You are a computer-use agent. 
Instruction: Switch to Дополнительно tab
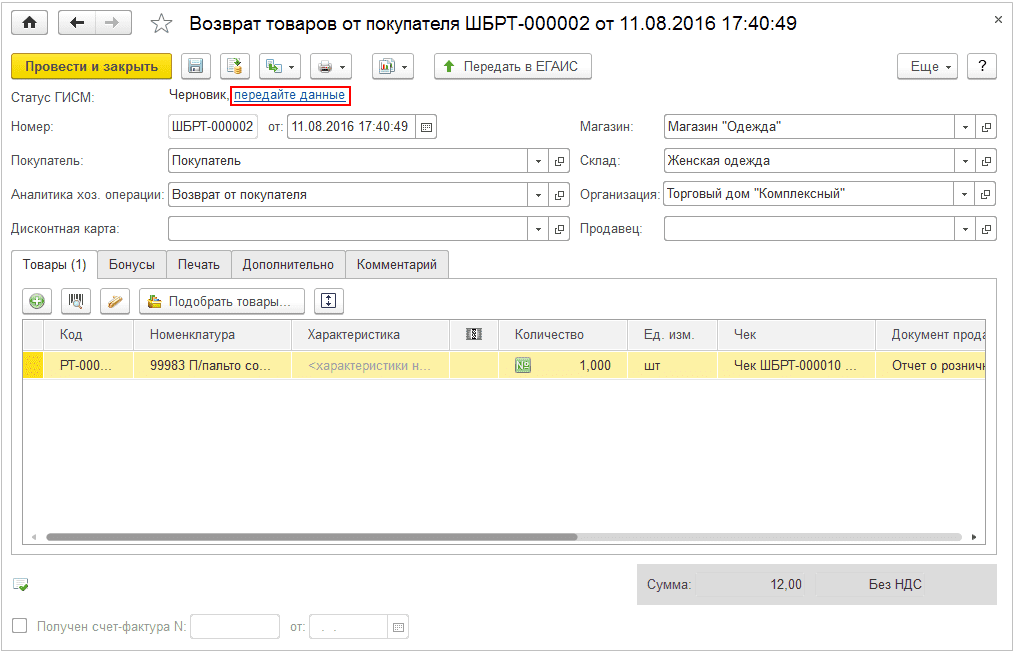pos(288,264)
